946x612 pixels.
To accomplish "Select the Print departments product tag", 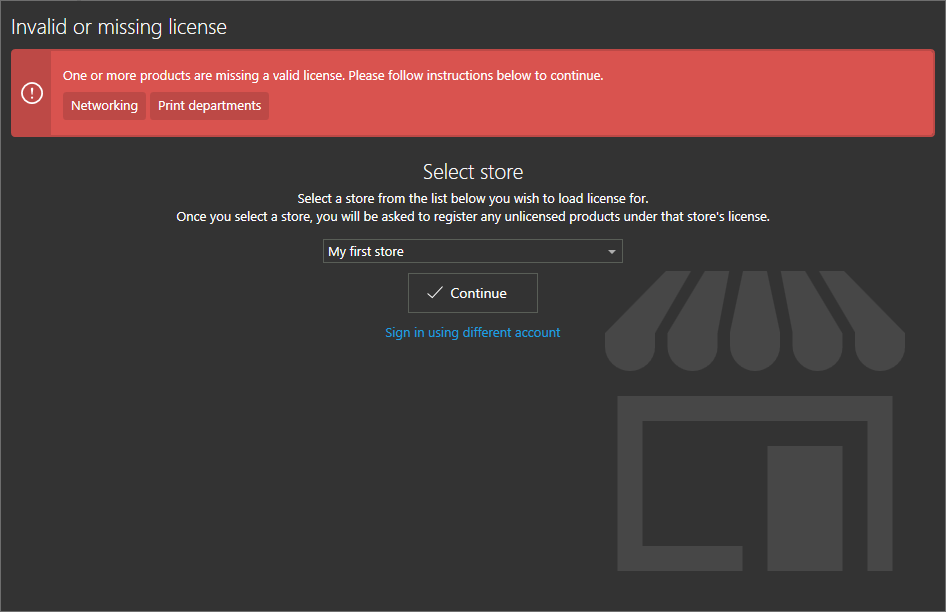I will click(x=209, y=106).
